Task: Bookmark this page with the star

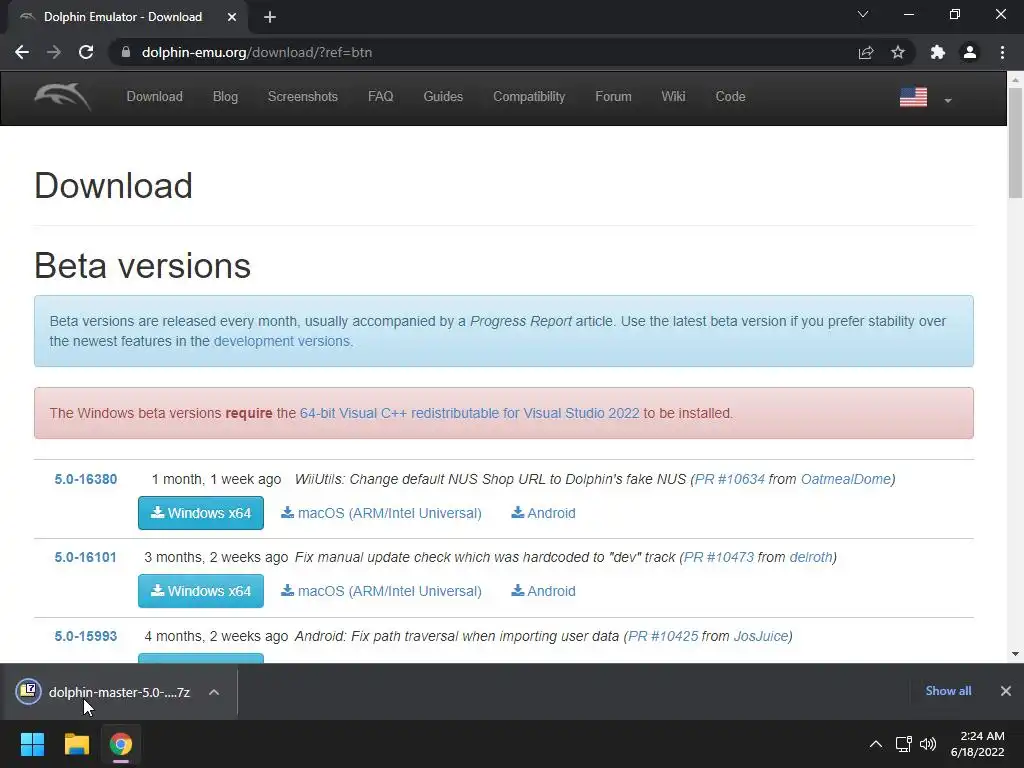Action: (898, 52)
